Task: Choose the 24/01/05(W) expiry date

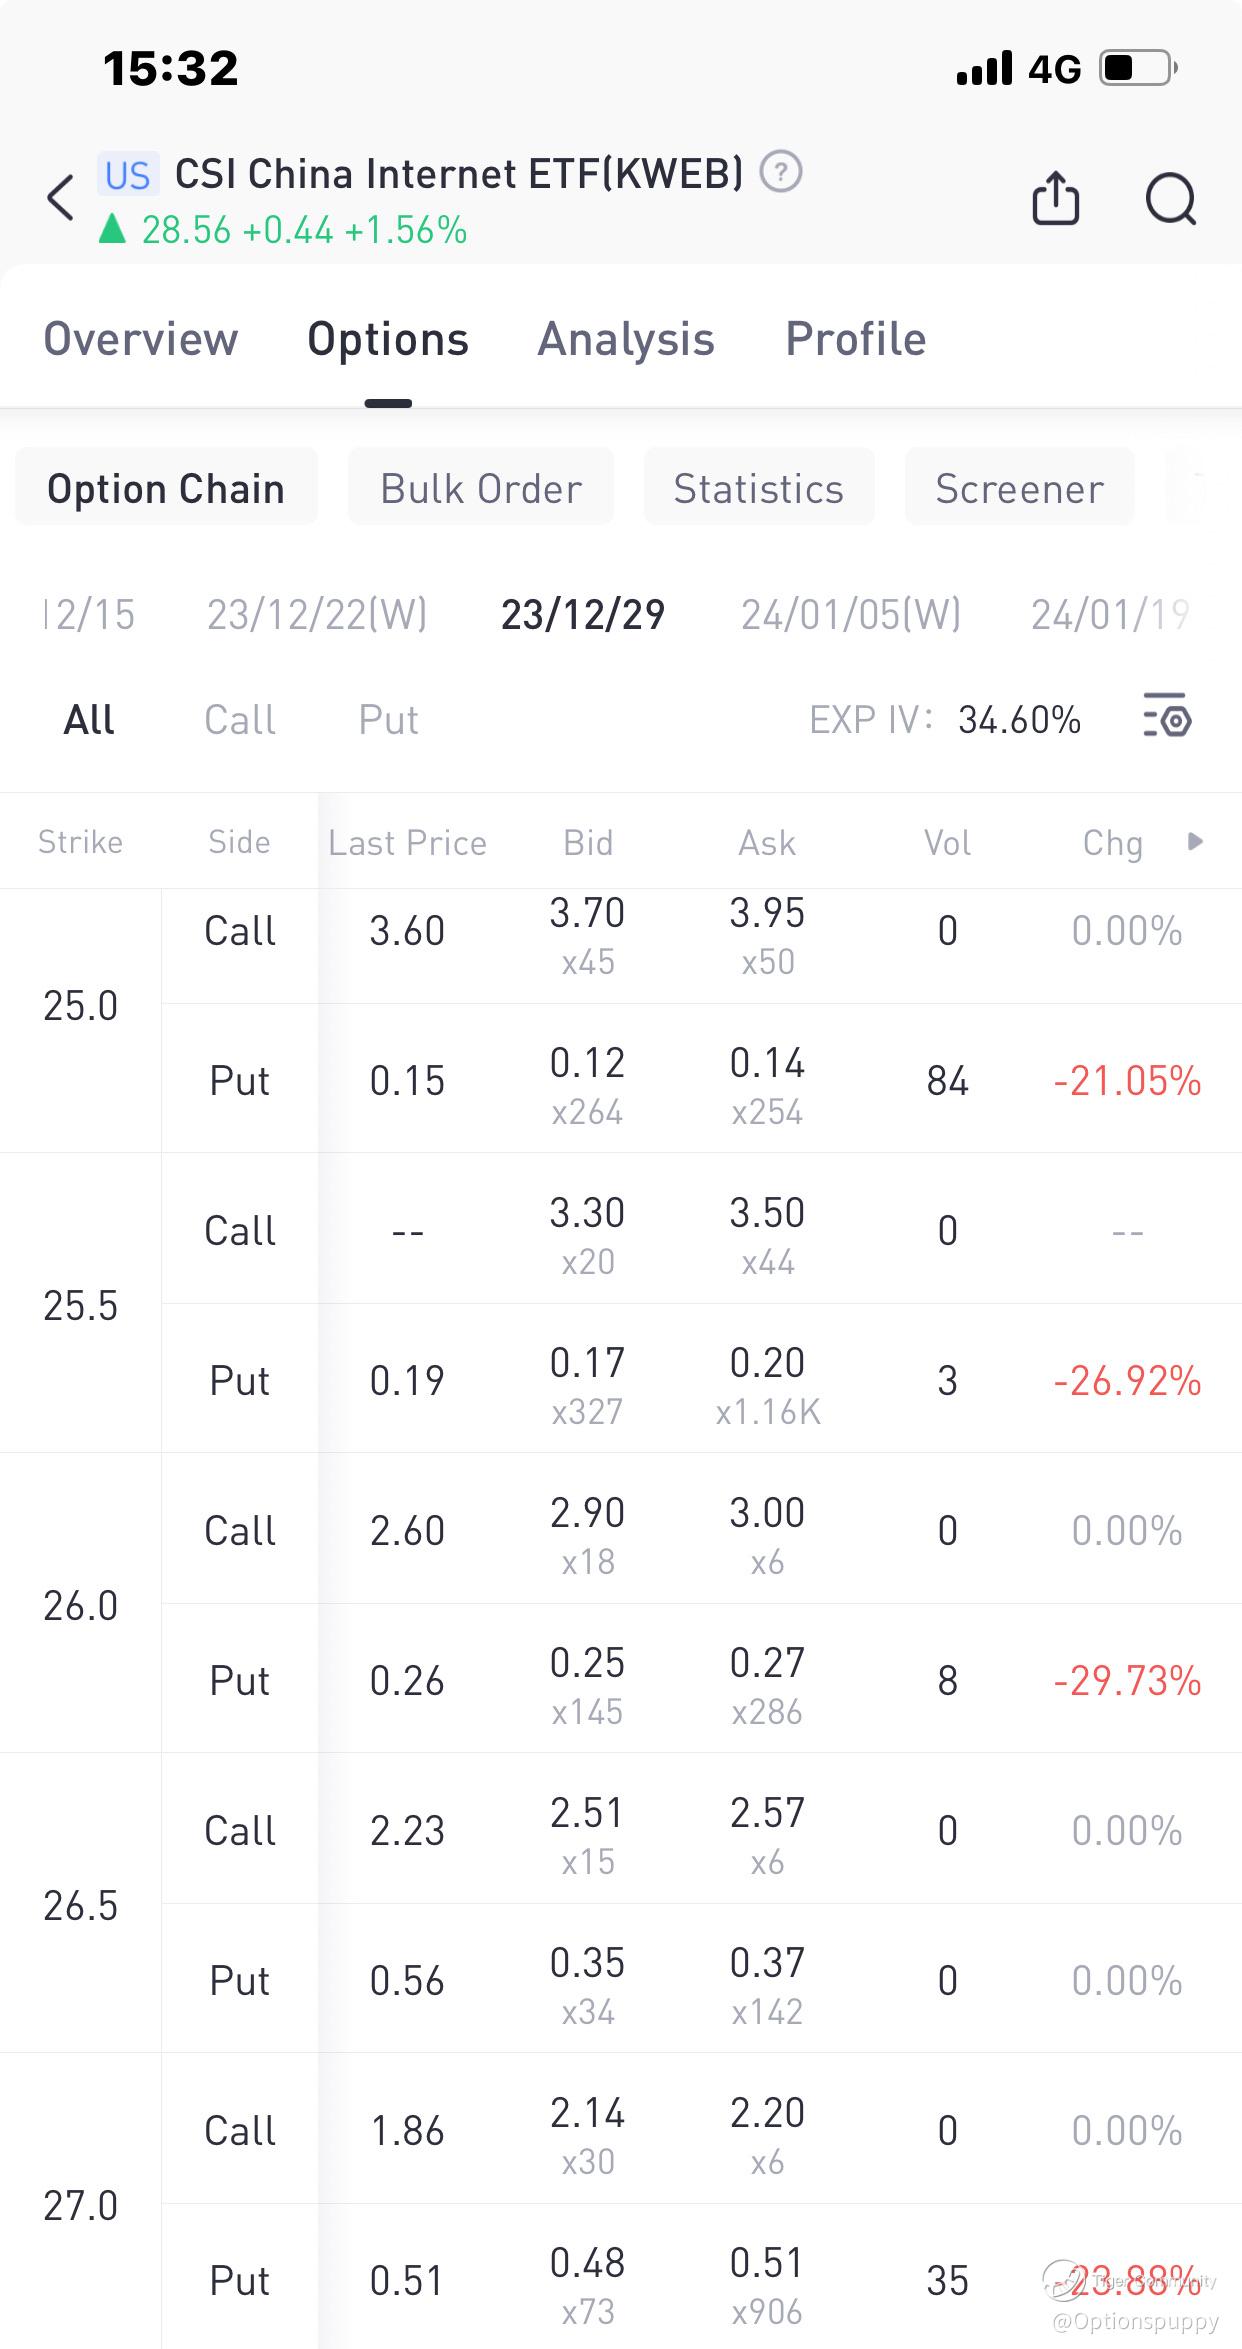Action: click(x=851, y=614)
